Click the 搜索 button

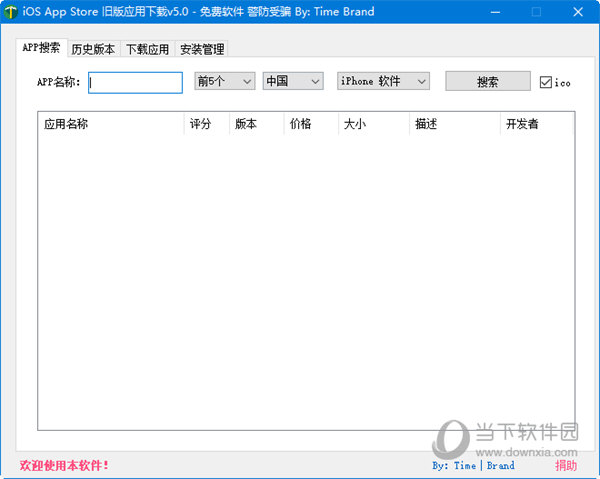pos(488,81)
